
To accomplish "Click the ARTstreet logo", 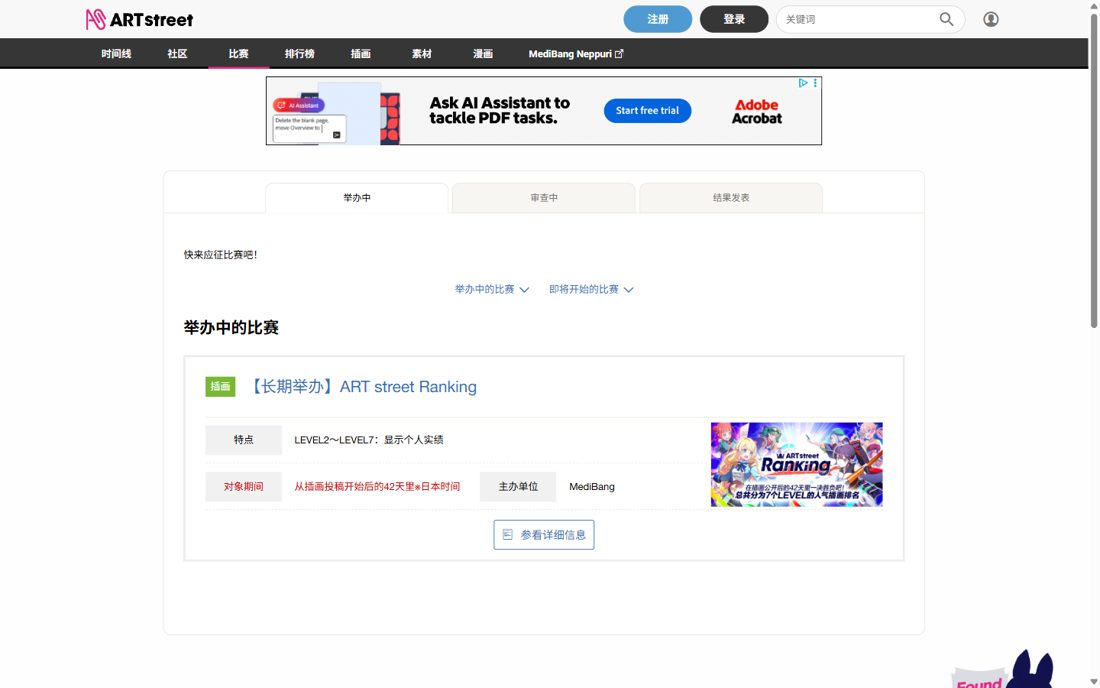I will pyautogui.click(x=139, y=20).
